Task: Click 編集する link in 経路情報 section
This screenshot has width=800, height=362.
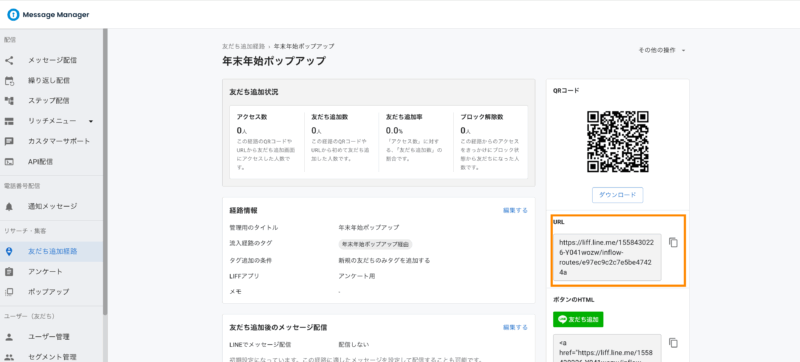Action: [x=515, y=210]
